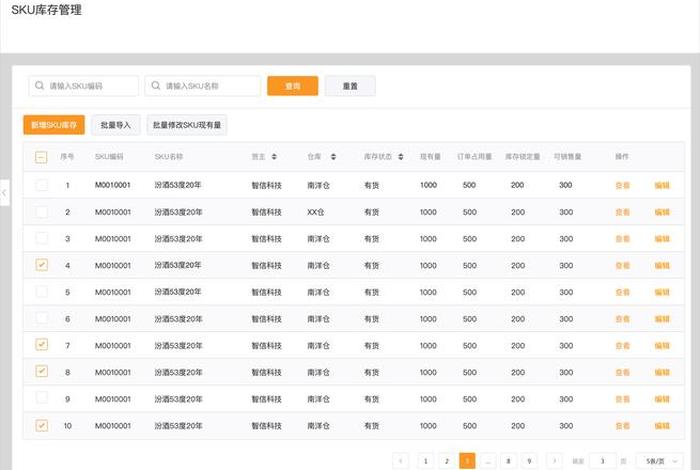
Task: Go to page 2 in pagination
Action: 446,461
